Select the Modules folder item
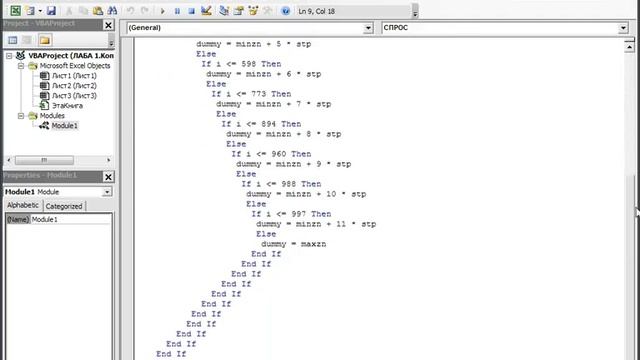Screen dimensions: 640x360 pyautogui.click(x=52, y=116)
